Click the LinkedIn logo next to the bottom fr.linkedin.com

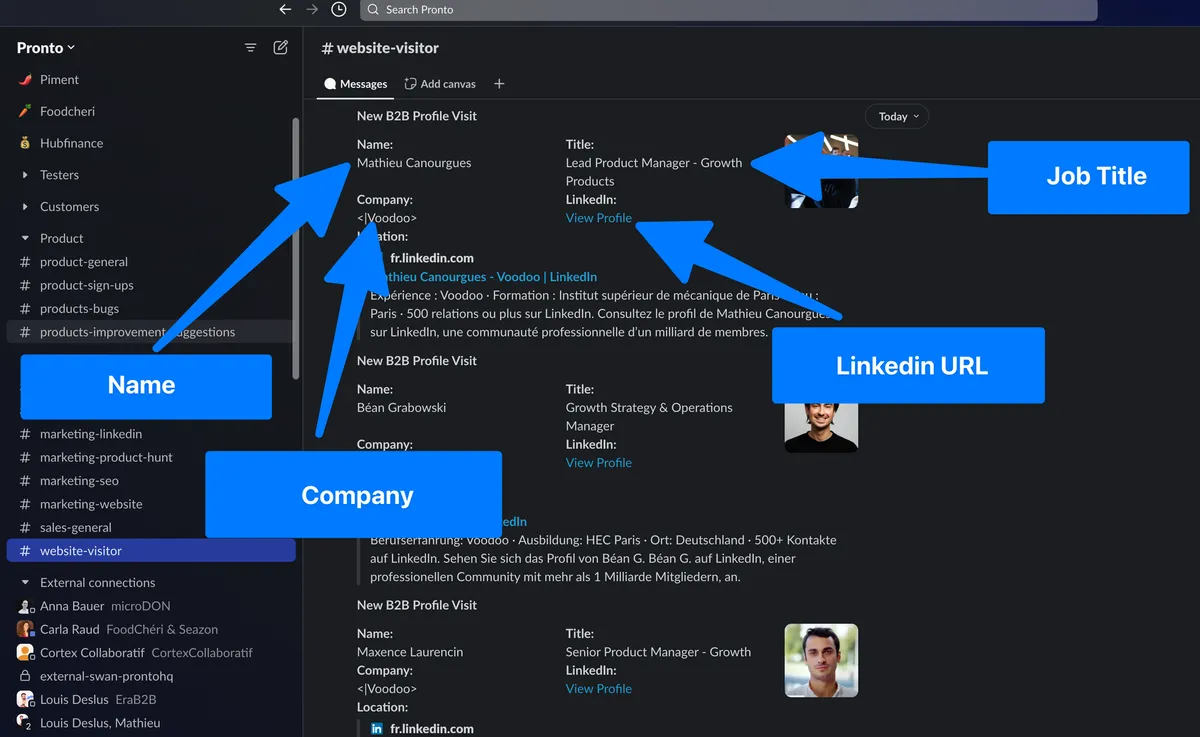[377, 729]
